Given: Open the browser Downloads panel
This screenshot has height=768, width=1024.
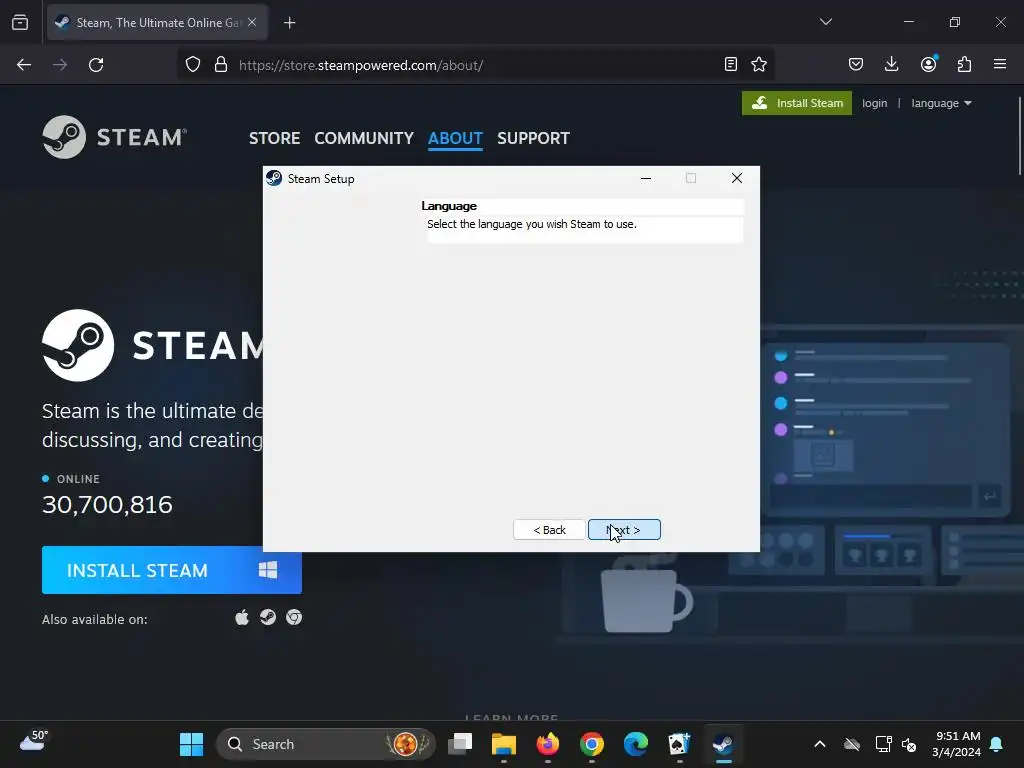Looking at the screenshot, I should [891, 64].
